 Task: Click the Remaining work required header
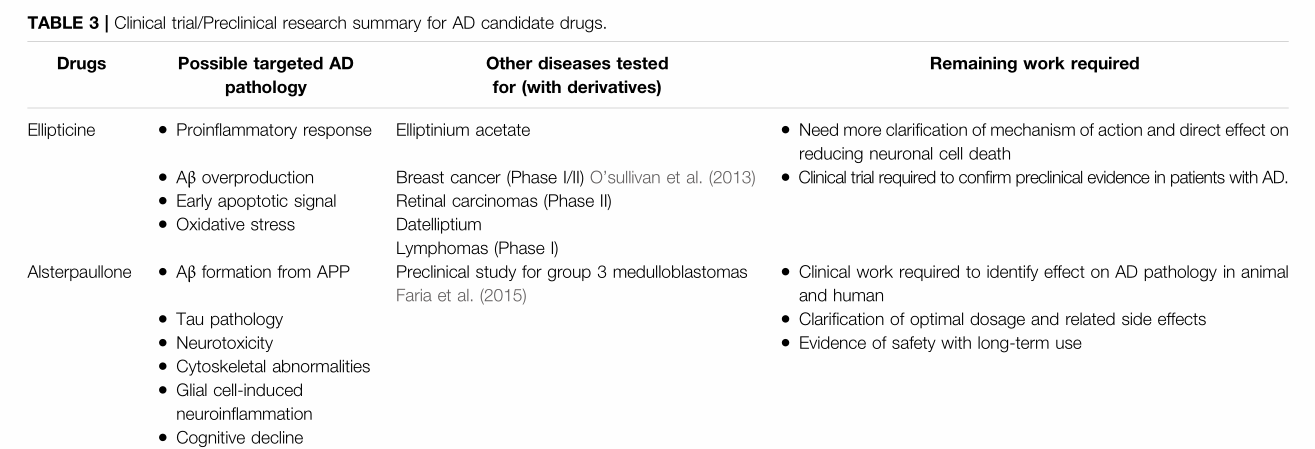tap(1034, 64)
